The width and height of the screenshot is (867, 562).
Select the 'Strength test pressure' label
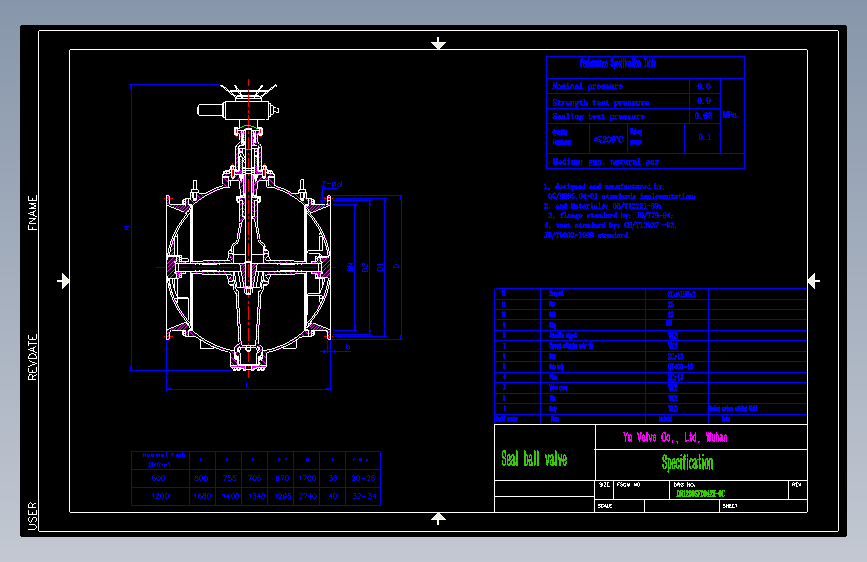[600, 102]
